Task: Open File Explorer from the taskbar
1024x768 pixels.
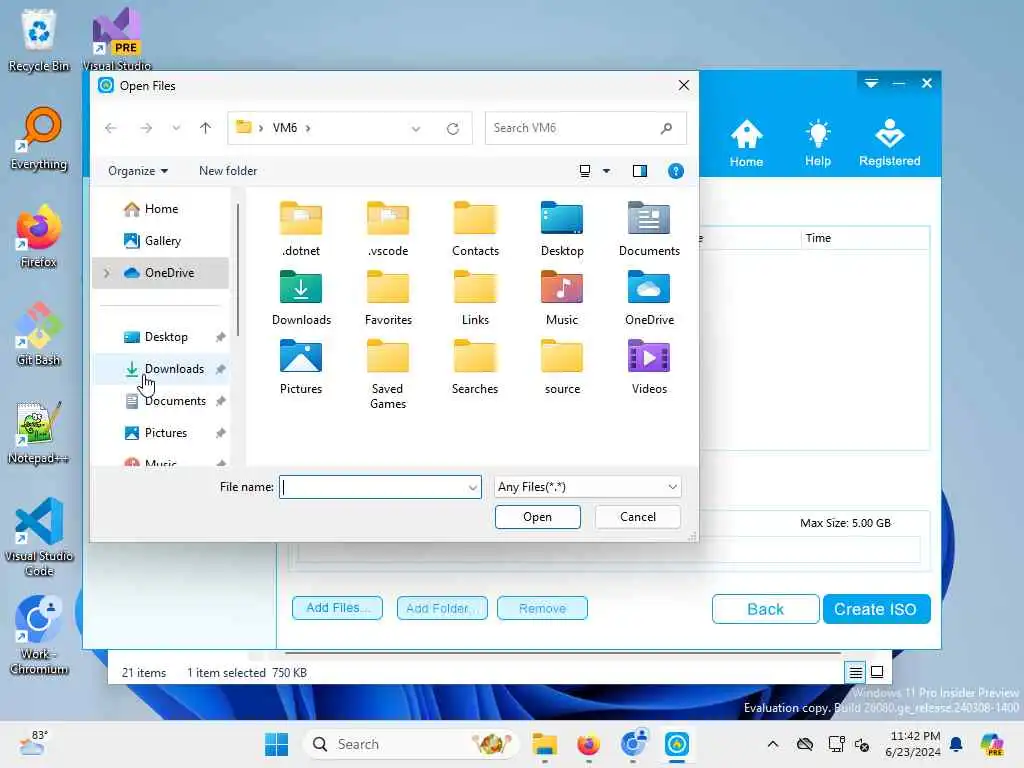Action: coord(545,744)
